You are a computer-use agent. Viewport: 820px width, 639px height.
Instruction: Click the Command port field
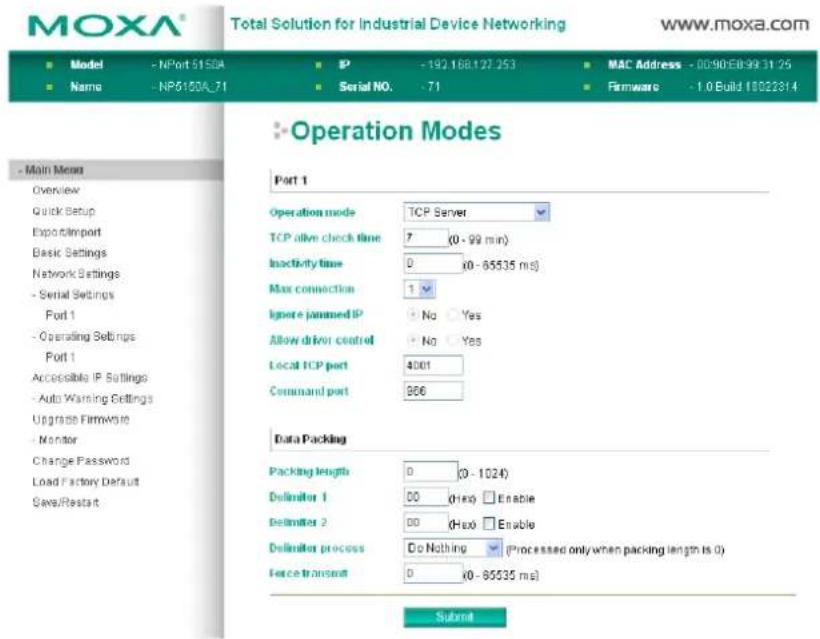(433, 391)
